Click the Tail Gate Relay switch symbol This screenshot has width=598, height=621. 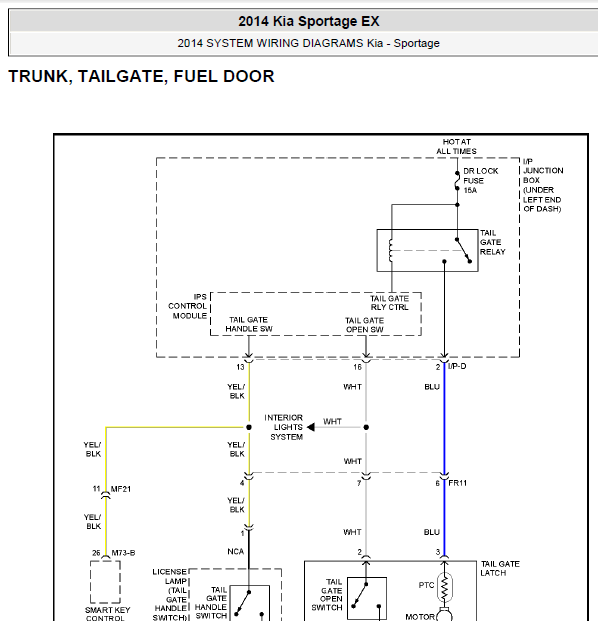463,250
